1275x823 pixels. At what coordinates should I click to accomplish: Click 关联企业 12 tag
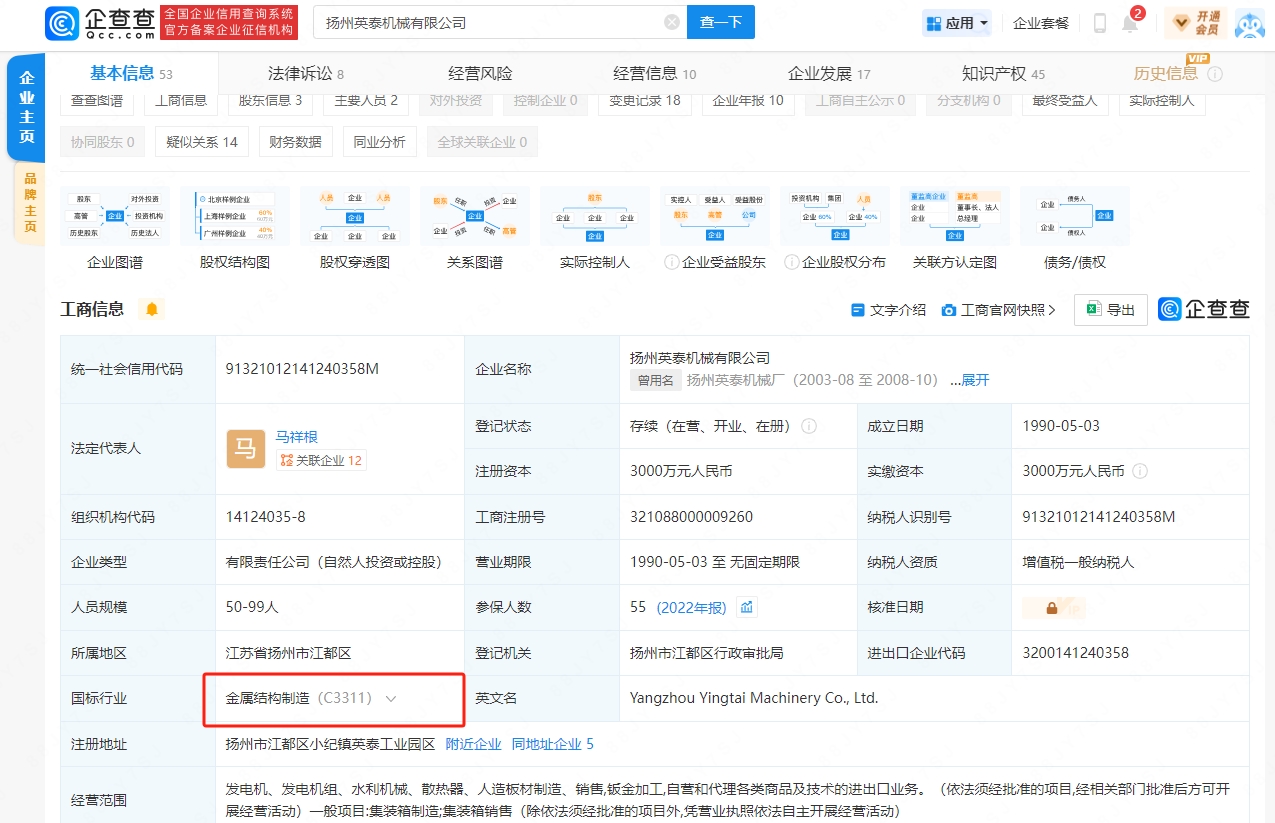pyautogui.click(x=321, y=460)
